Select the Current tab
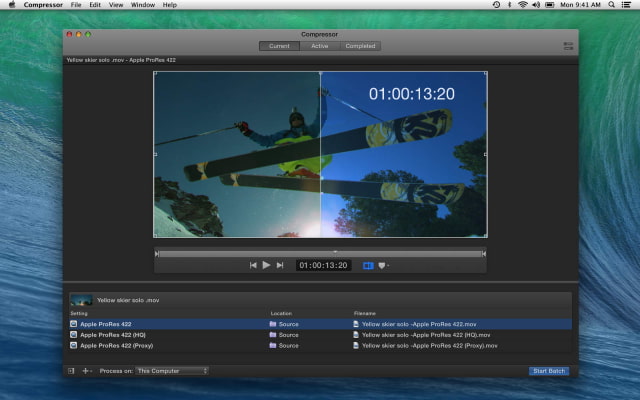Screen dimensions: 640x400 (x=280, y=46)
